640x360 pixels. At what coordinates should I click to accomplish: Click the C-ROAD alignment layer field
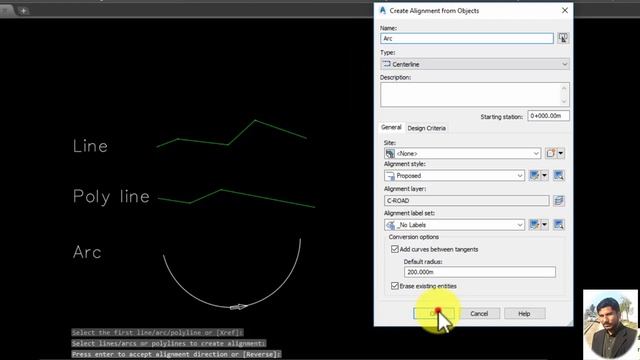point(467,200)
